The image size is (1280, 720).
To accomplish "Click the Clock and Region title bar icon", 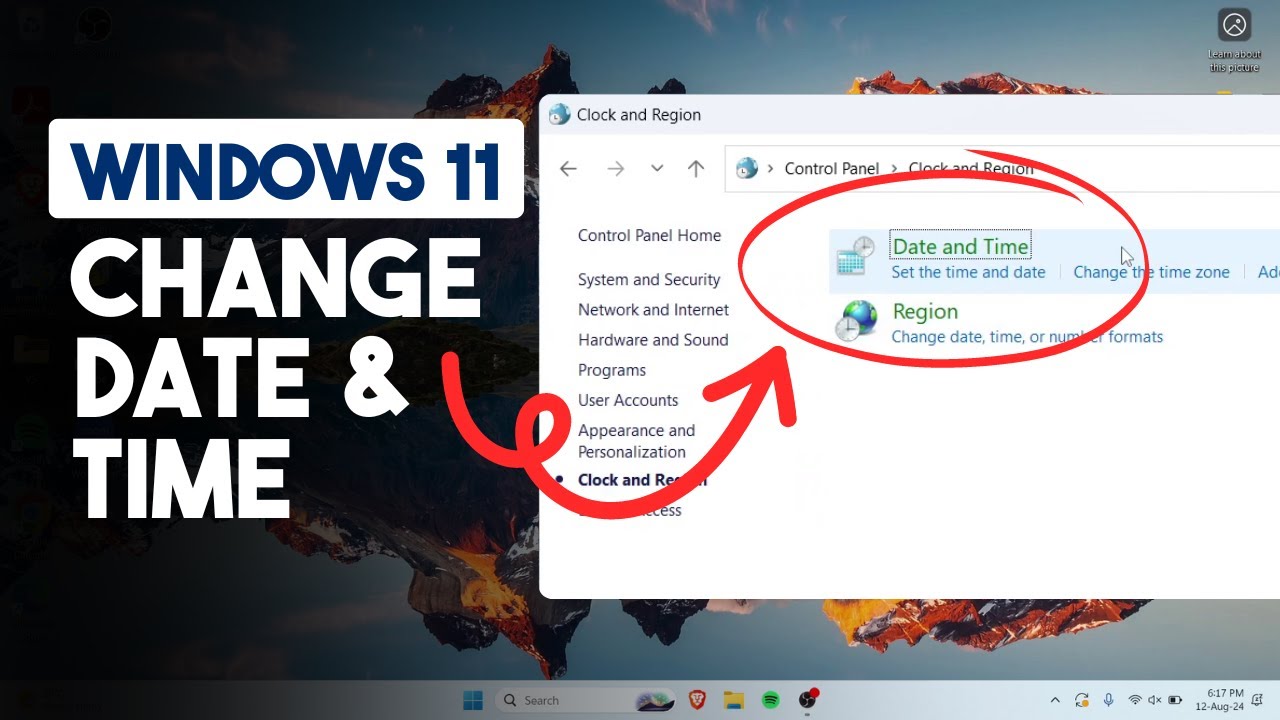I will coord(560,114).
